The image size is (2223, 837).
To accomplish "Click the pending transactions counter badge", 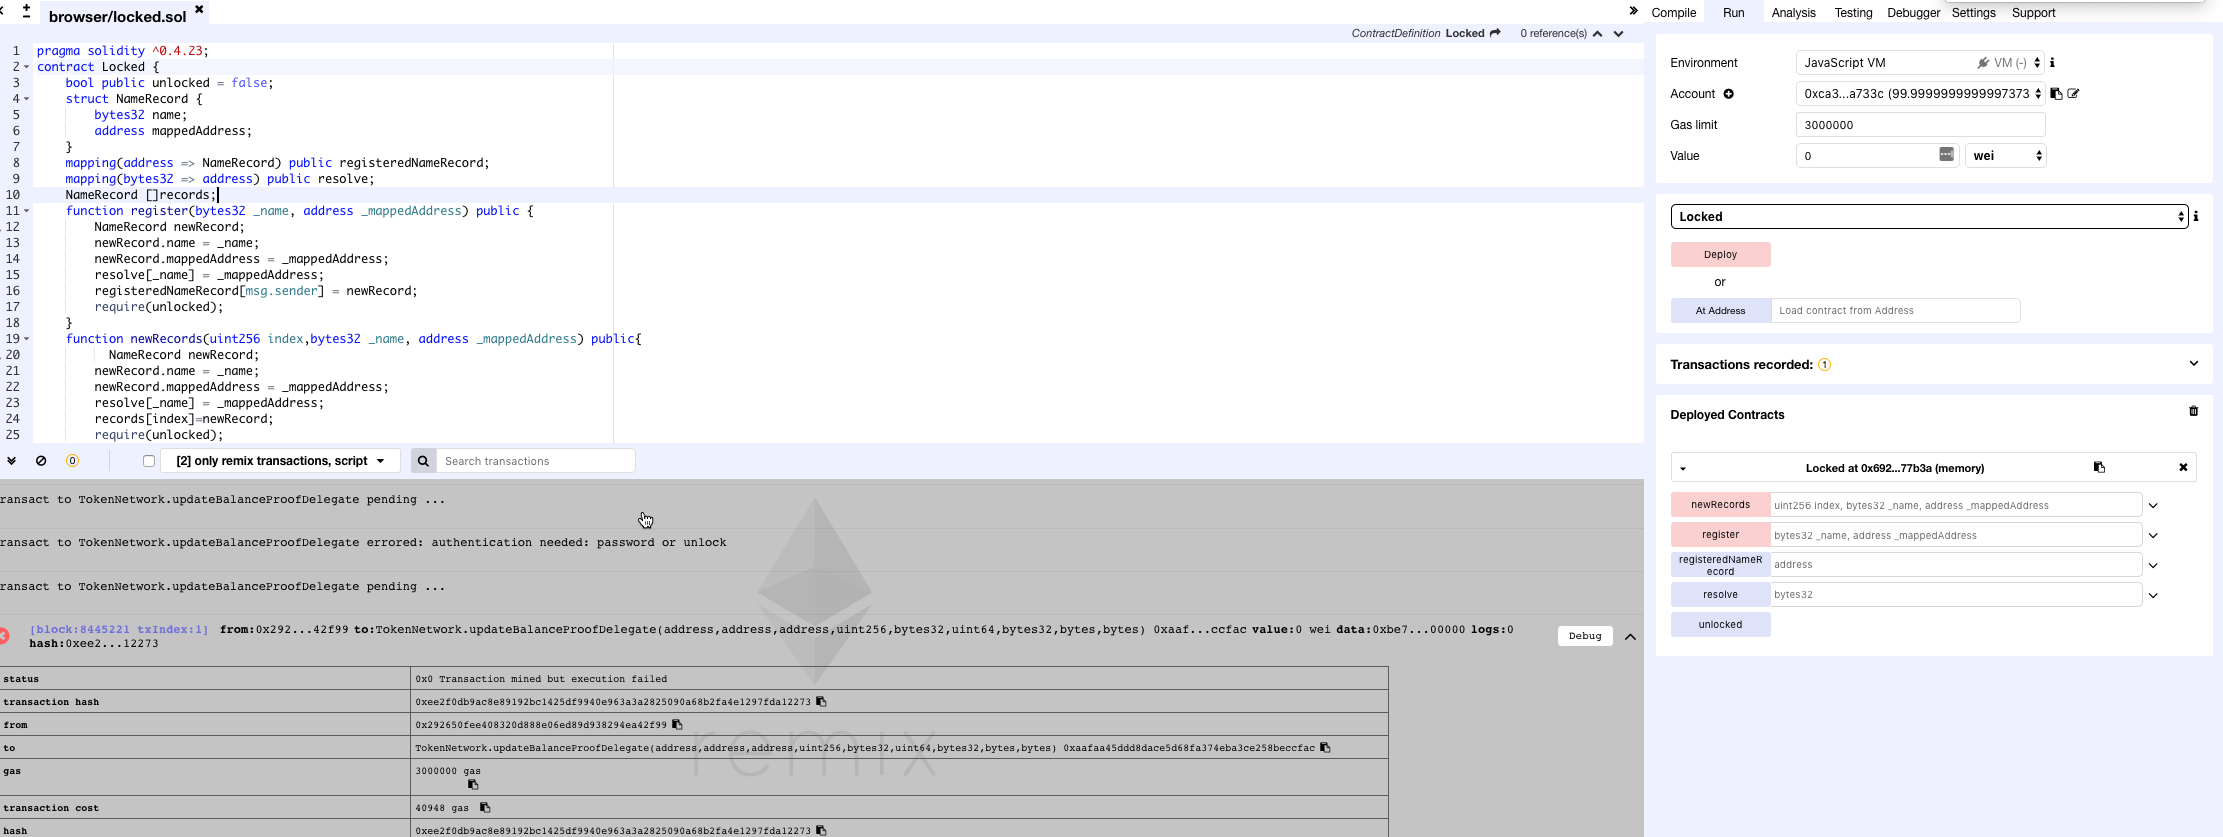I will pyautogui.click(x=72, y=461).
